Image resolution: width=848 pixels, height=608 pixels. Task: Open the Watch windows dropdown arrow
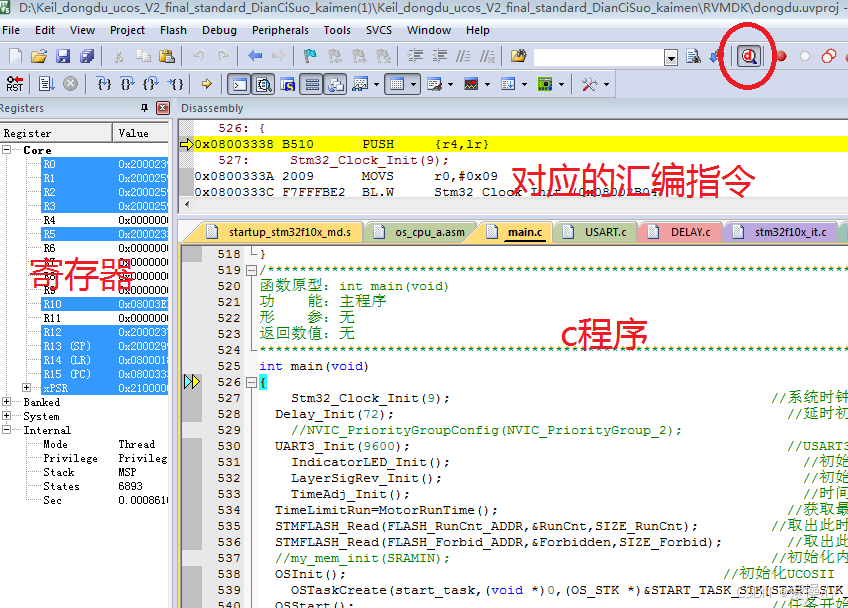(376, 84)
